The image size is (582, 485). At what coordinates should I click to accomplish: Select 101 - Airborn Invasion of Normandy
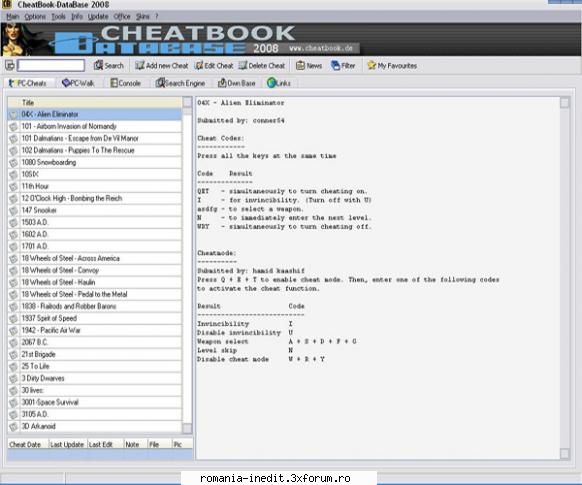coord(95,126)
